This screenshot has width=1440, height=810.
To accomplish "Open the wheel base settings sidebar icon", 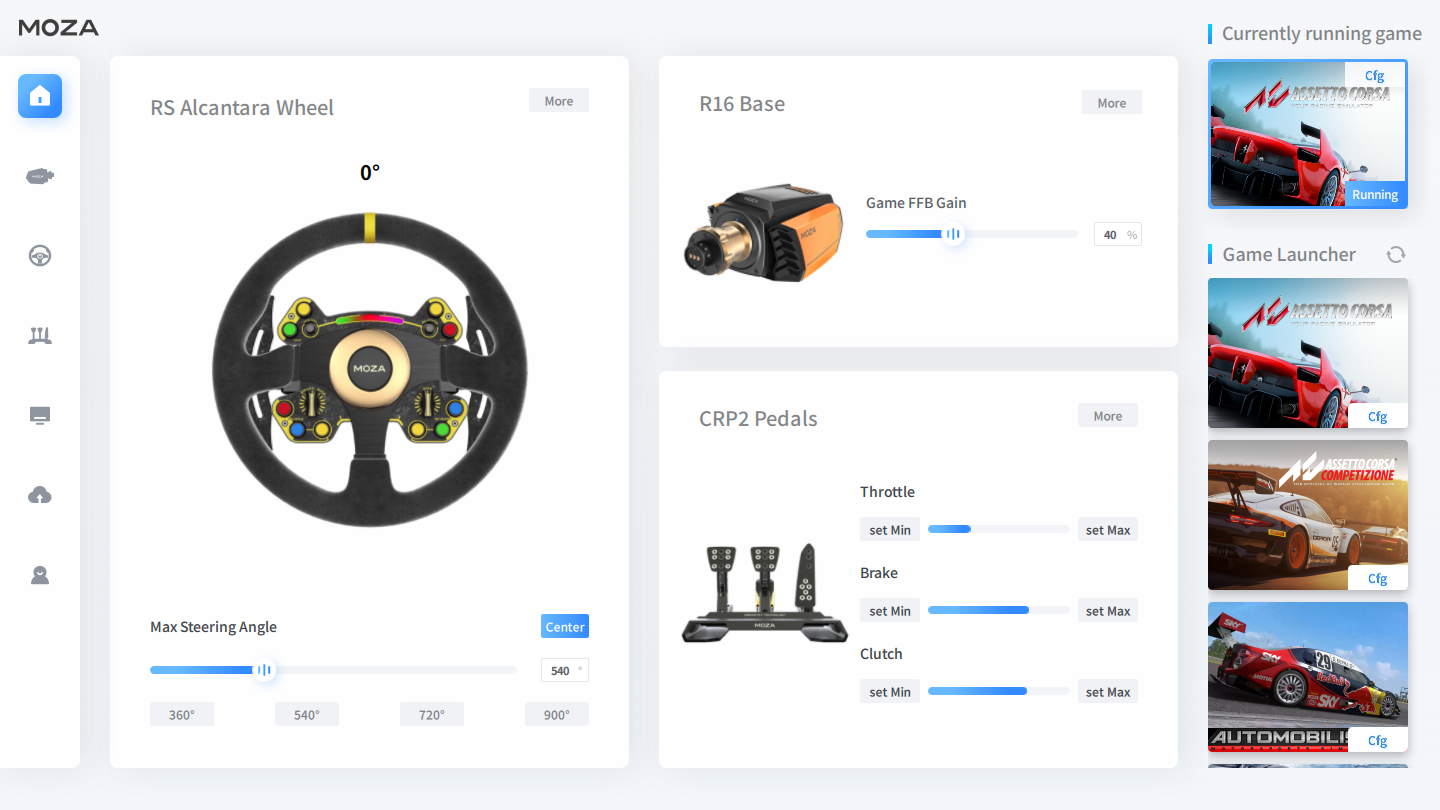I will tap(40, 176).
